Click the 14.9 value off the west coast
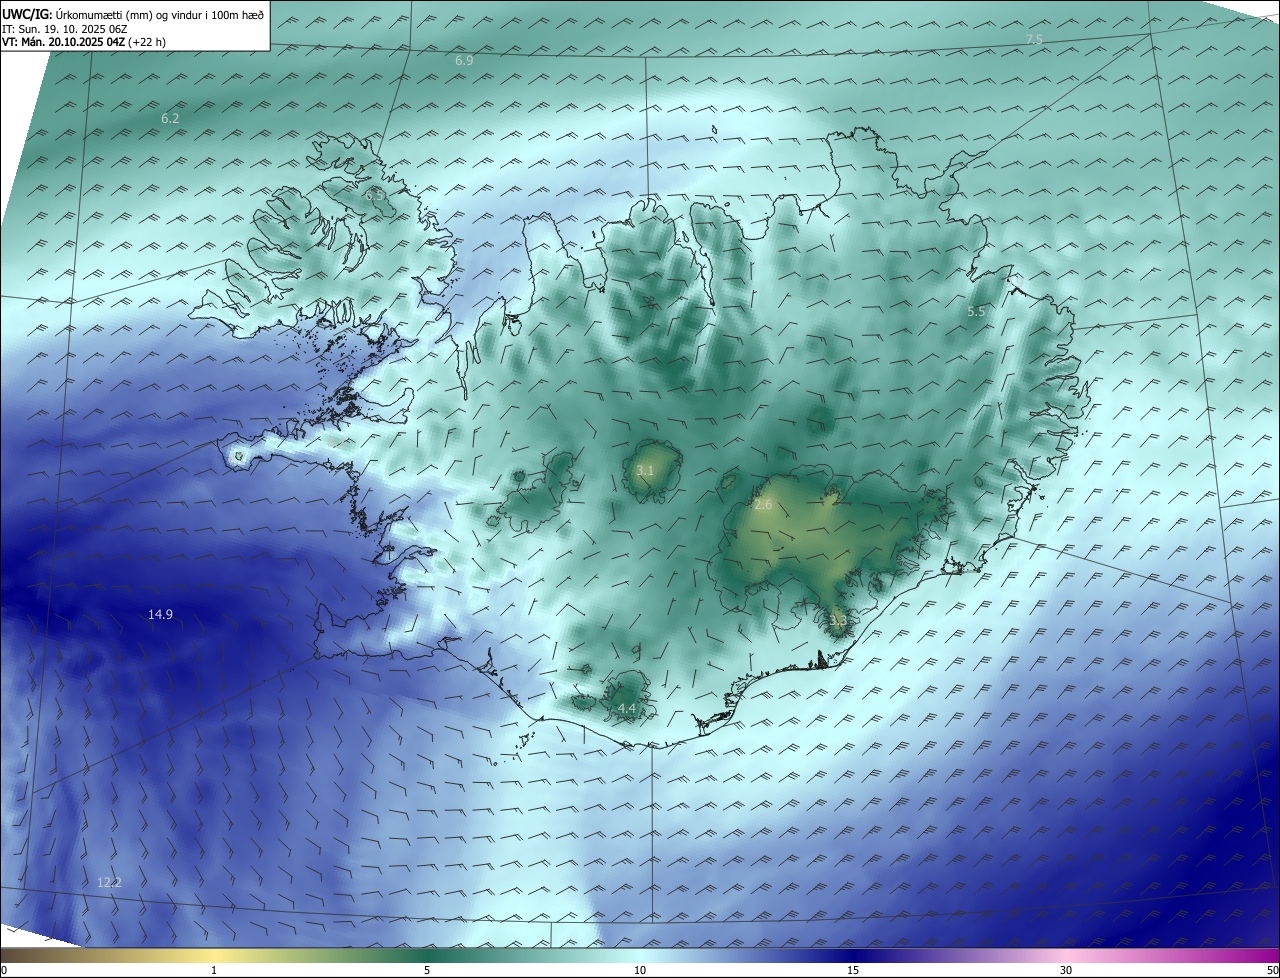This screenshot has height=978, width=1280. coord(160,615)
